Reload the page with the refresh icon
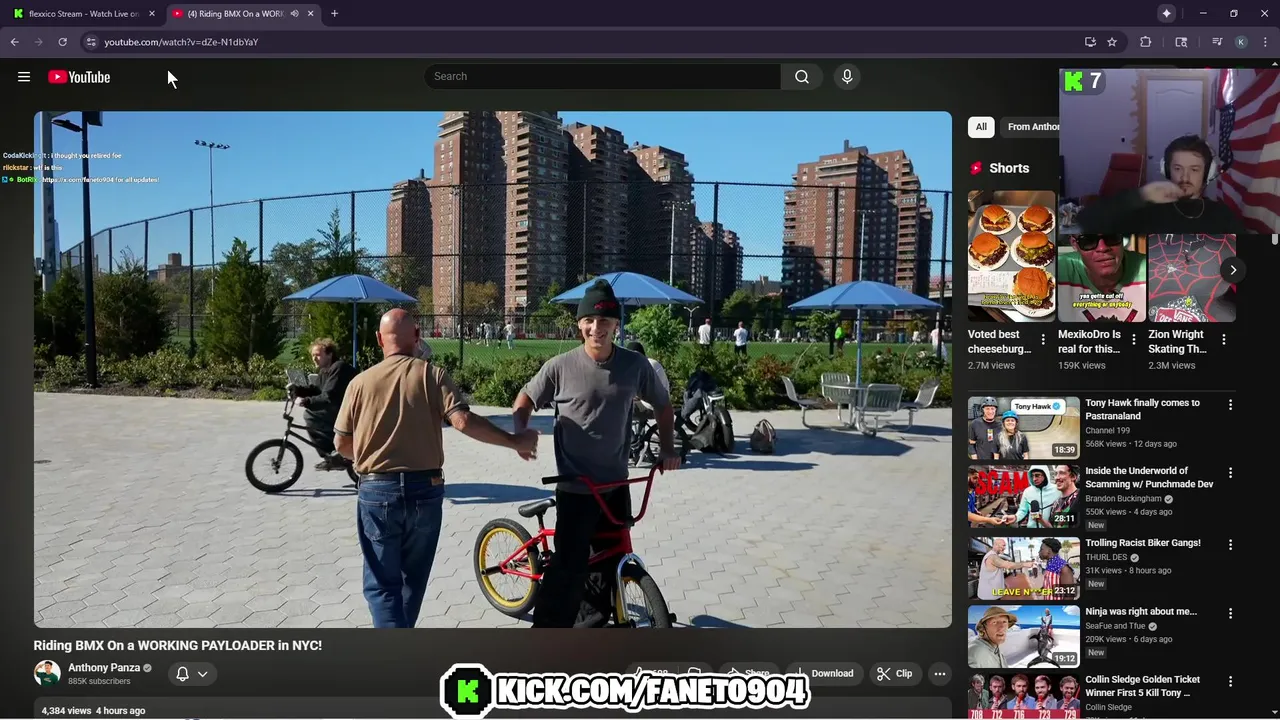The width and height of the screenshot is (1280, 720). tap(62, 42)
